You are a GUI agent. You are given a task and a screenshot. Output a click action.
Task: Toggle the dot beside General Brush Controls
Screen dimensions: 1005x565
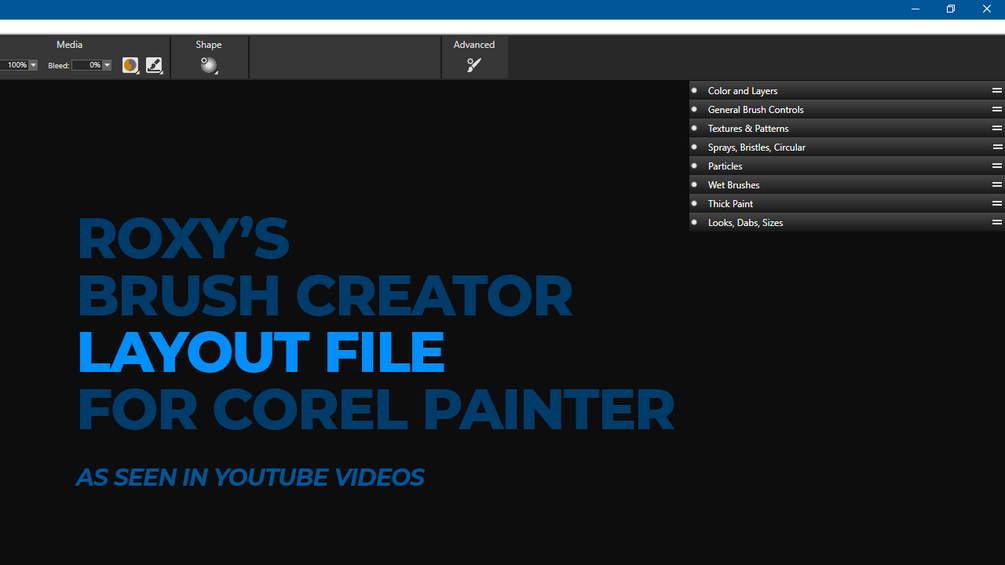pyautogui.click(x=694, y=110)
